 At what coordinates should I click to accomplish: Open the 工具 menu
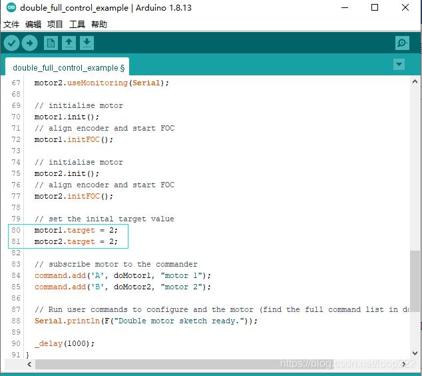pyautogui.click(x=77, y=24)
